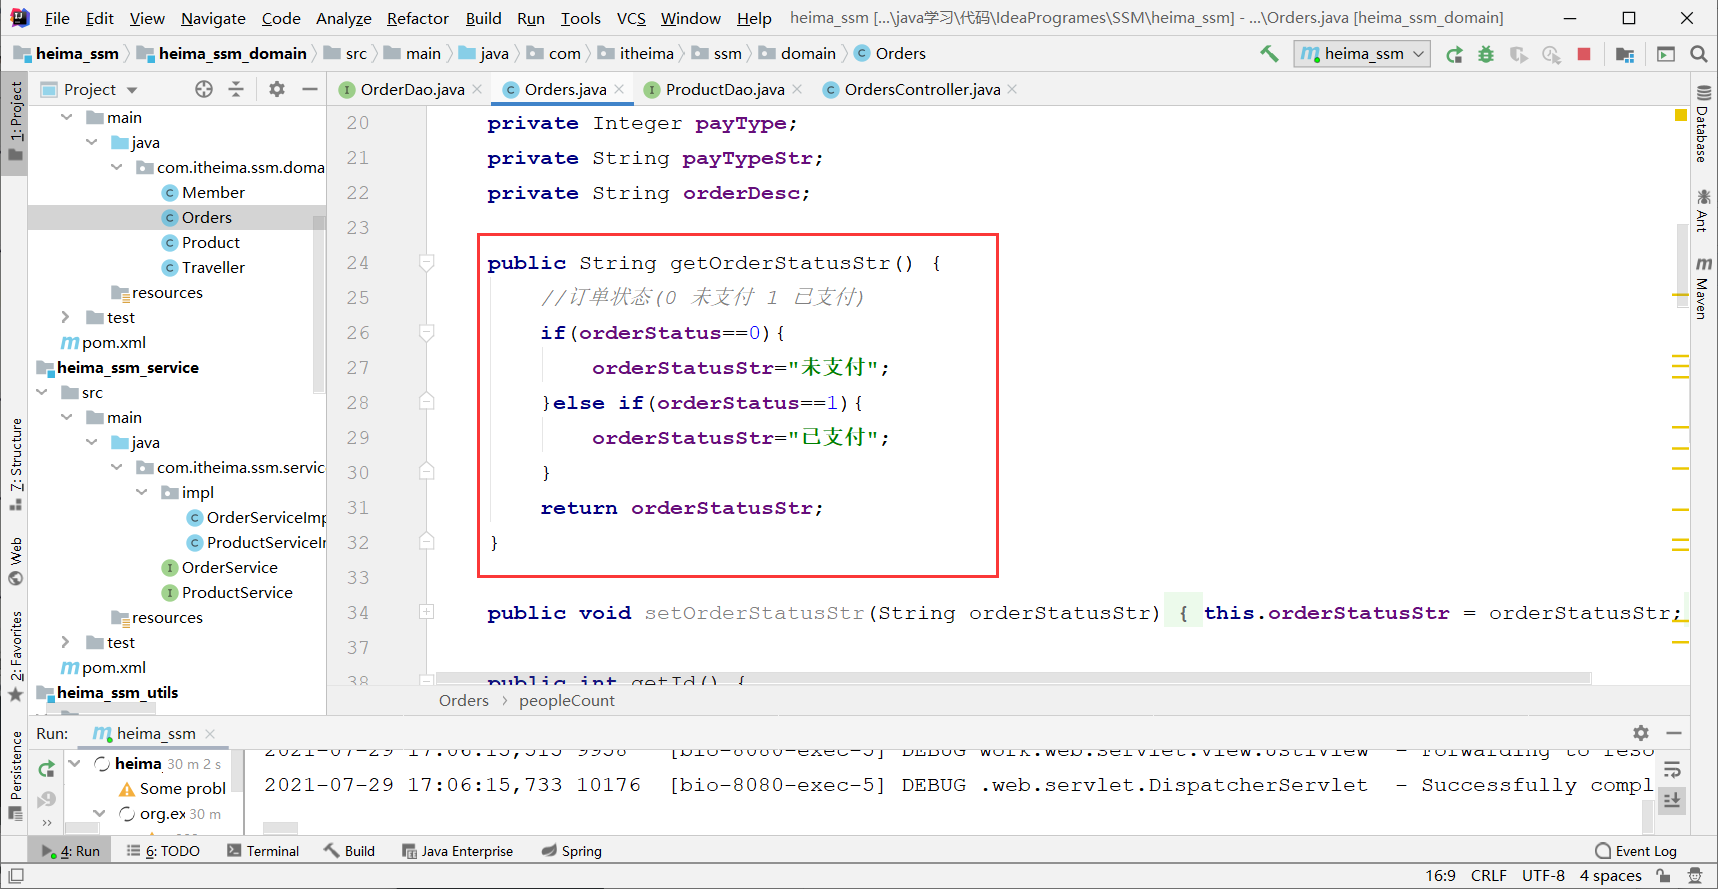The width and height of the screenshot is (1718, 889).
Task: Open Project Structure icon in toolbar
Action: tap(1625, 54)
